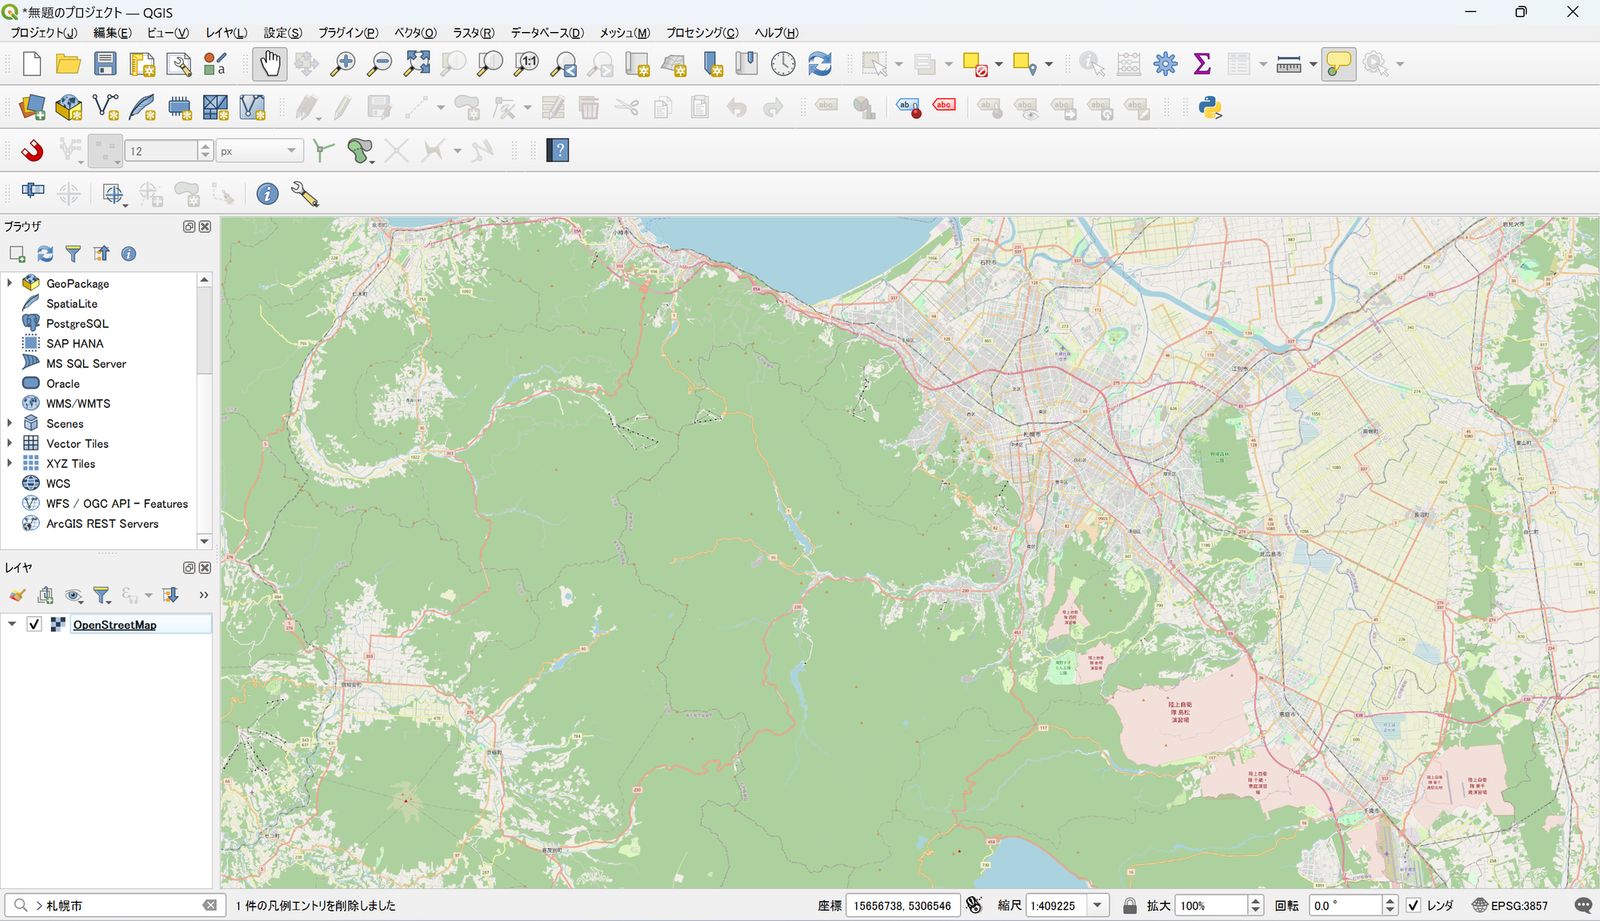Image resolution: width=1600 pixels, height=921 pixels.
Task: Open the プラグイン menu
Action: coord(348,33)
